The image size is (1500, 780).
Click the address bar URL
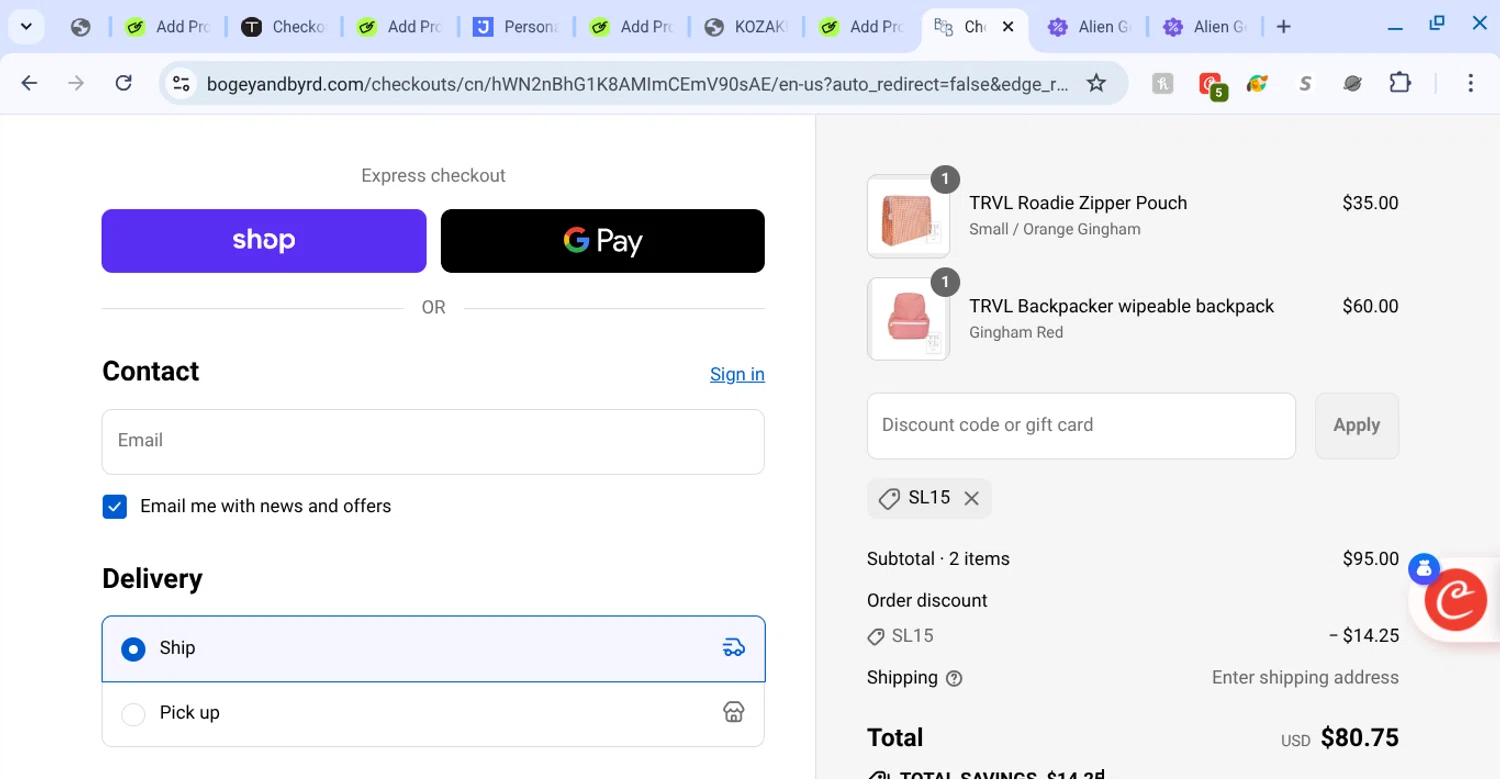click(638, 84)
